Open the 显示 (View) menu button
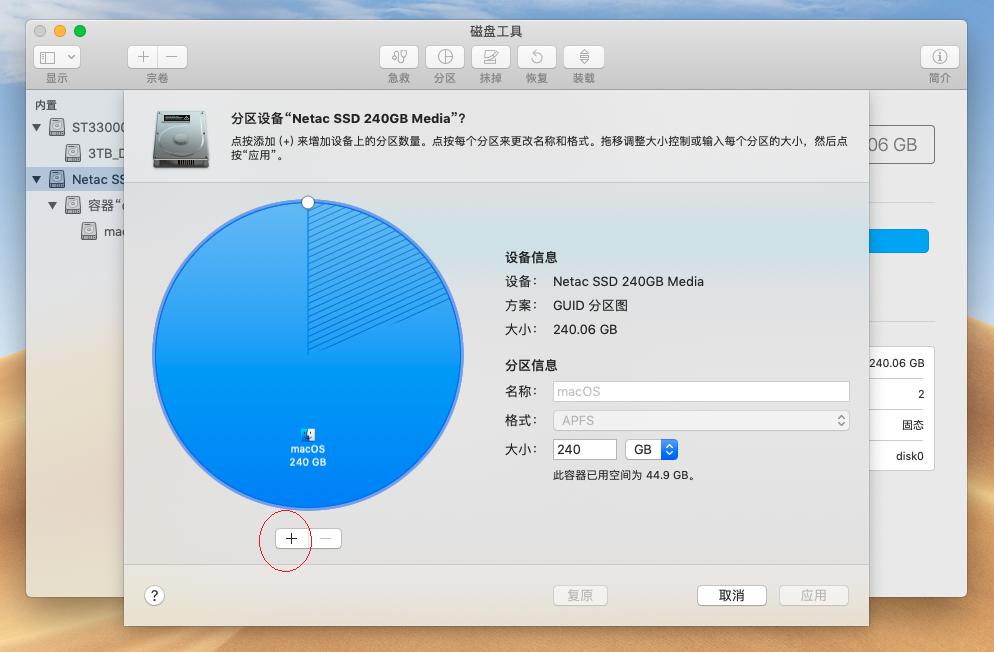Viewport: 994px width, 652px height. point(57,56)
